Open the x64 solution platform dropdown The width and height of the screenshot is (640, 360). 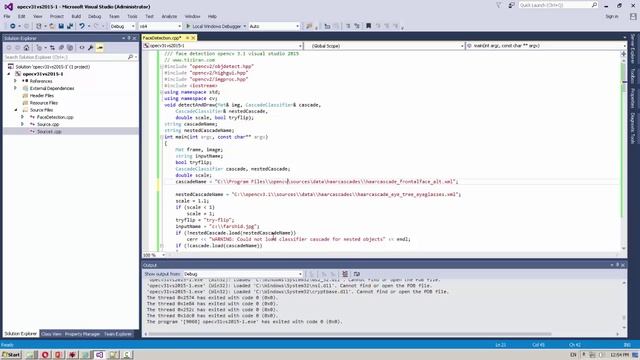160,26
